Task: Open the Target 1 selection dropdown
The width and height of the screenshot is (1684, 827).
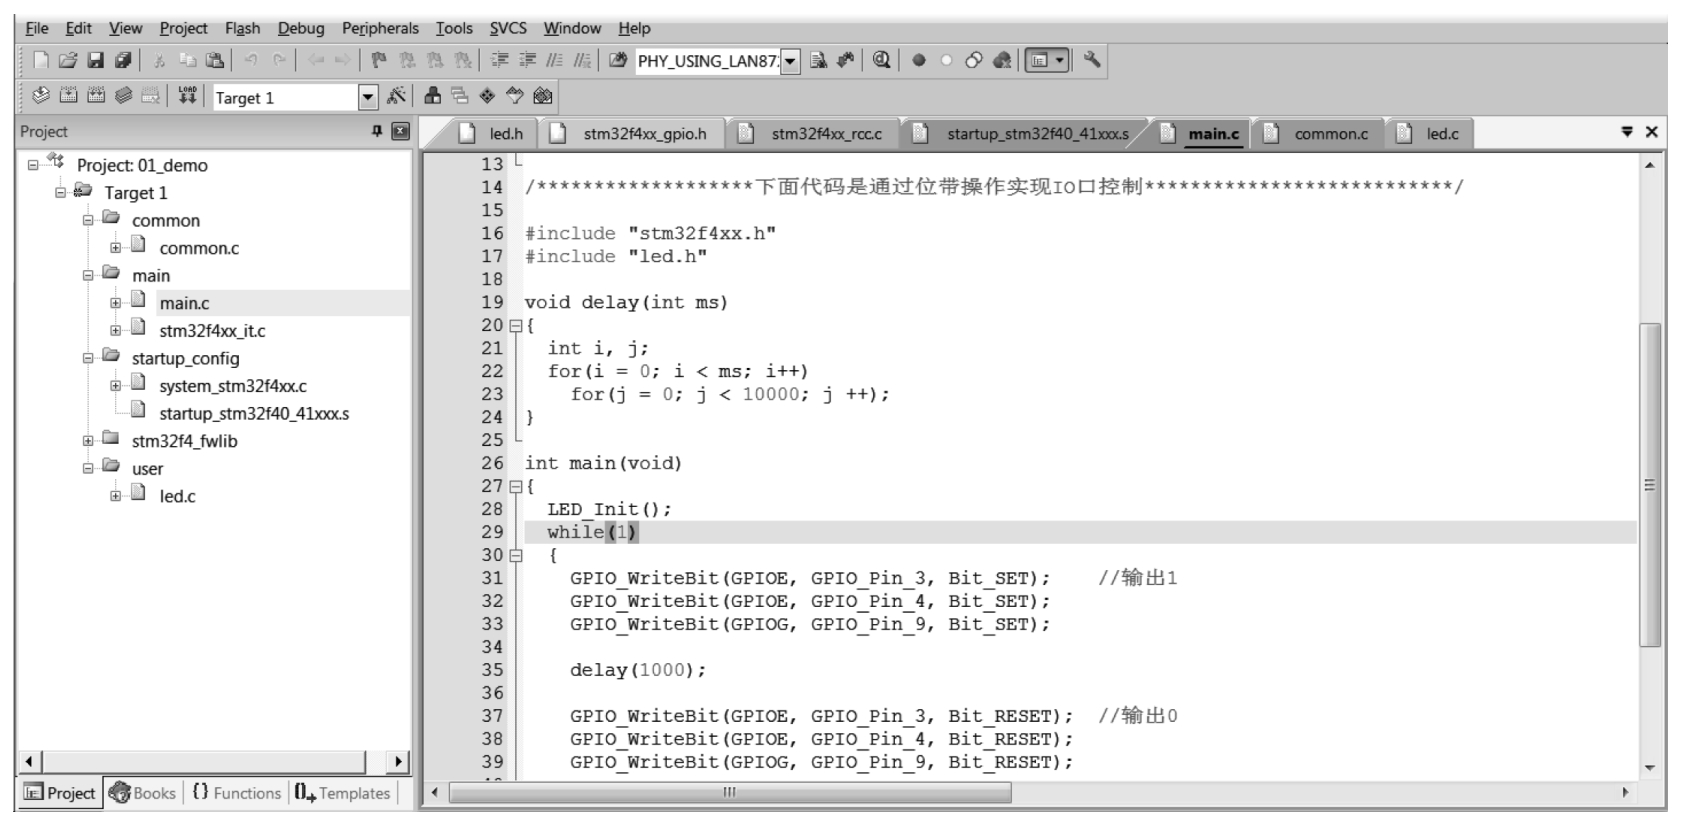Action: 368,97
